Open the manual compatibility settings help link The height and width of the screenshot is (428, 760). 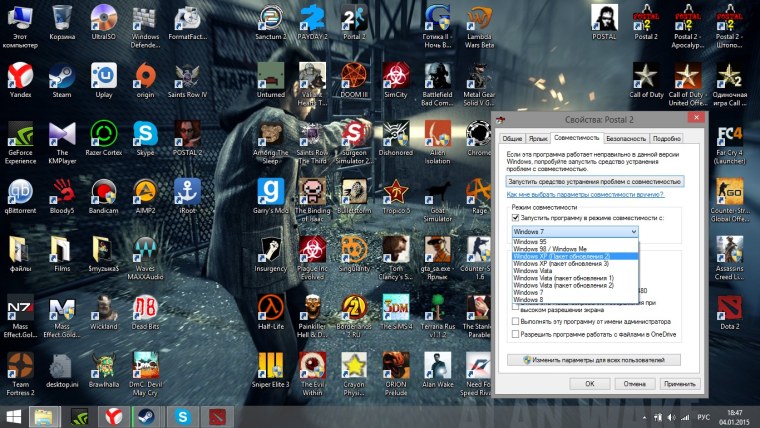click(x=585, y=194)
